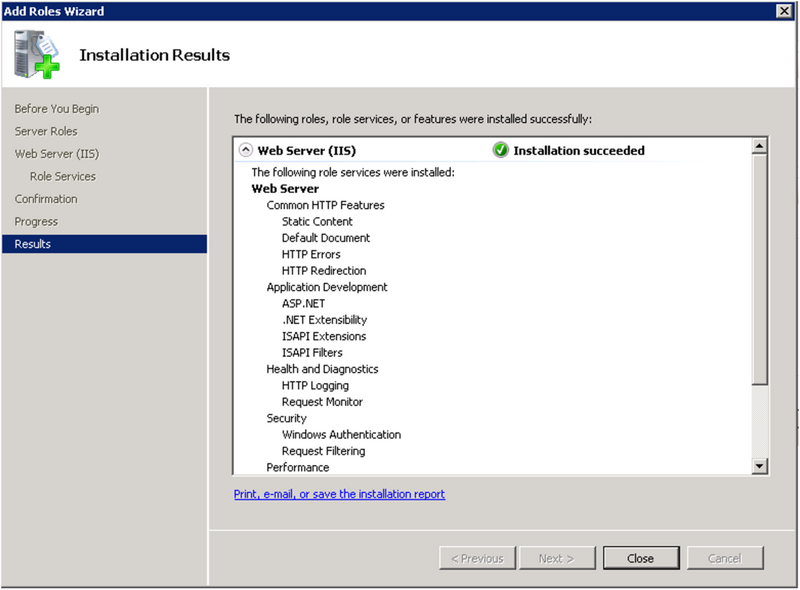Click the green Installation succeeded checkmark icon
The width and height of the screenshot is (800, 590).
pyautogui.click(x=500, y=150)
